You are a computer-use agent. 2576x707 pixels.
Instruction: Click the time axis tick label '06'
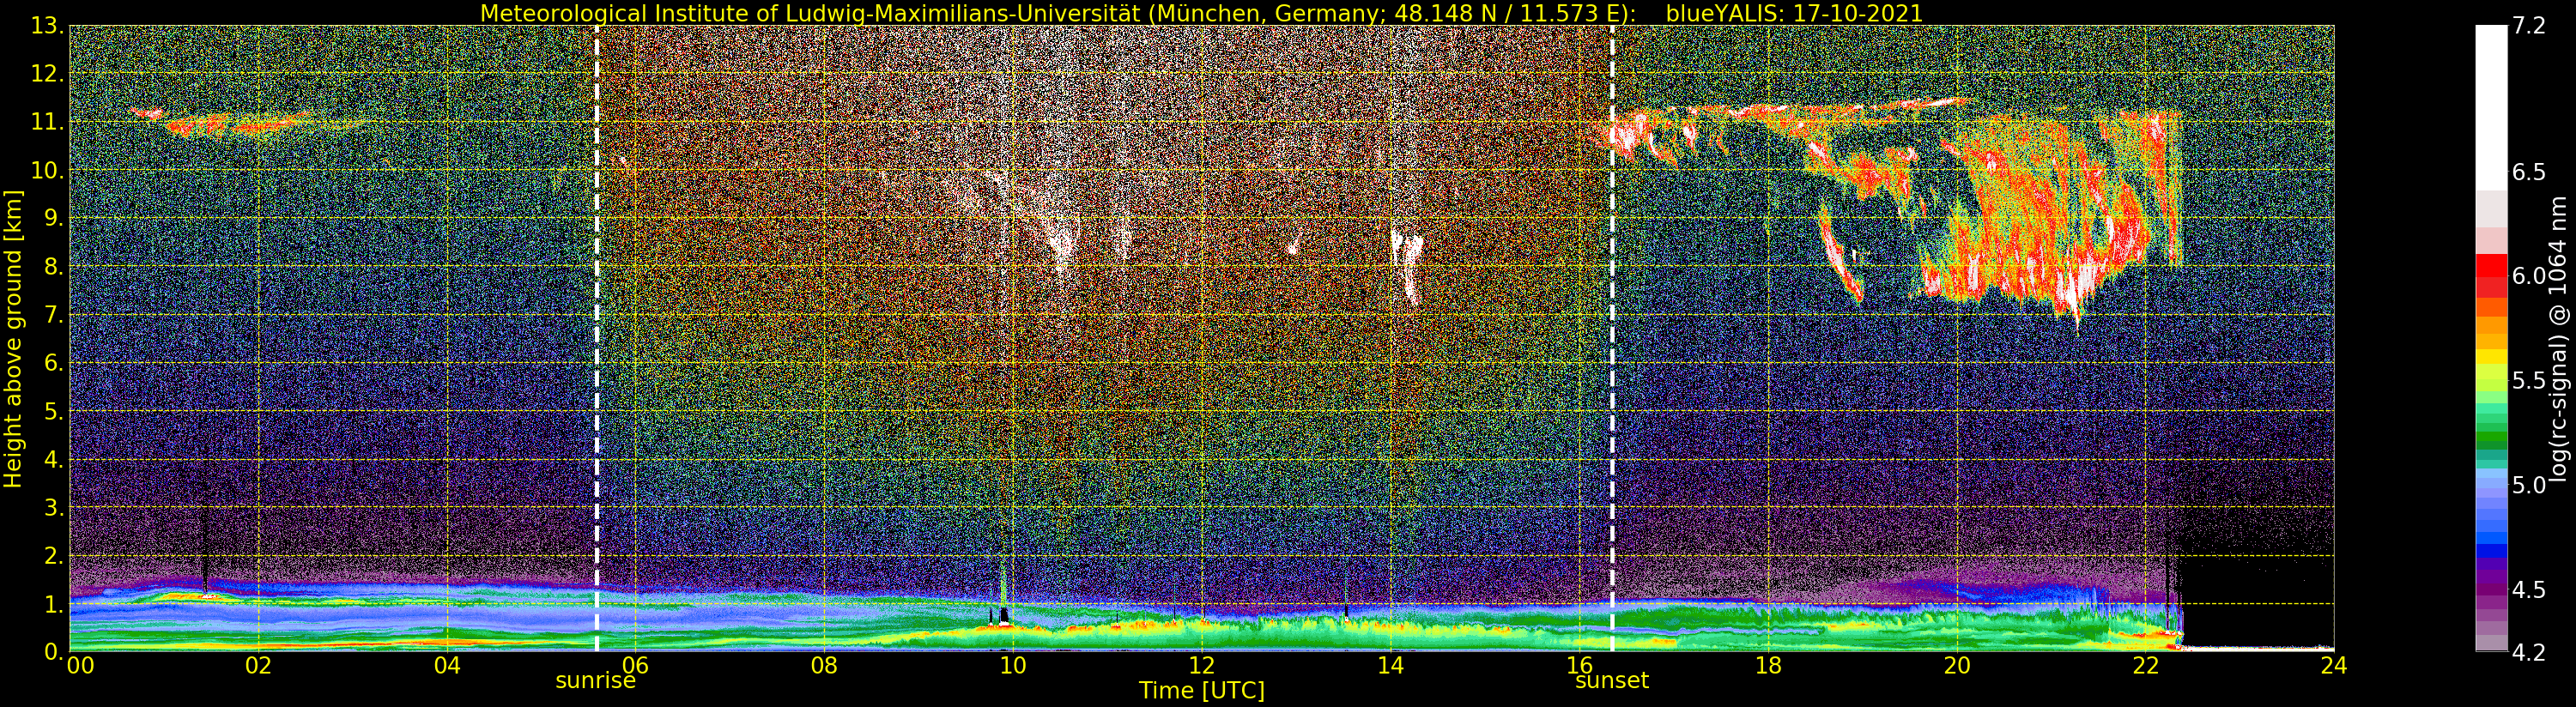tap(635, 664)
